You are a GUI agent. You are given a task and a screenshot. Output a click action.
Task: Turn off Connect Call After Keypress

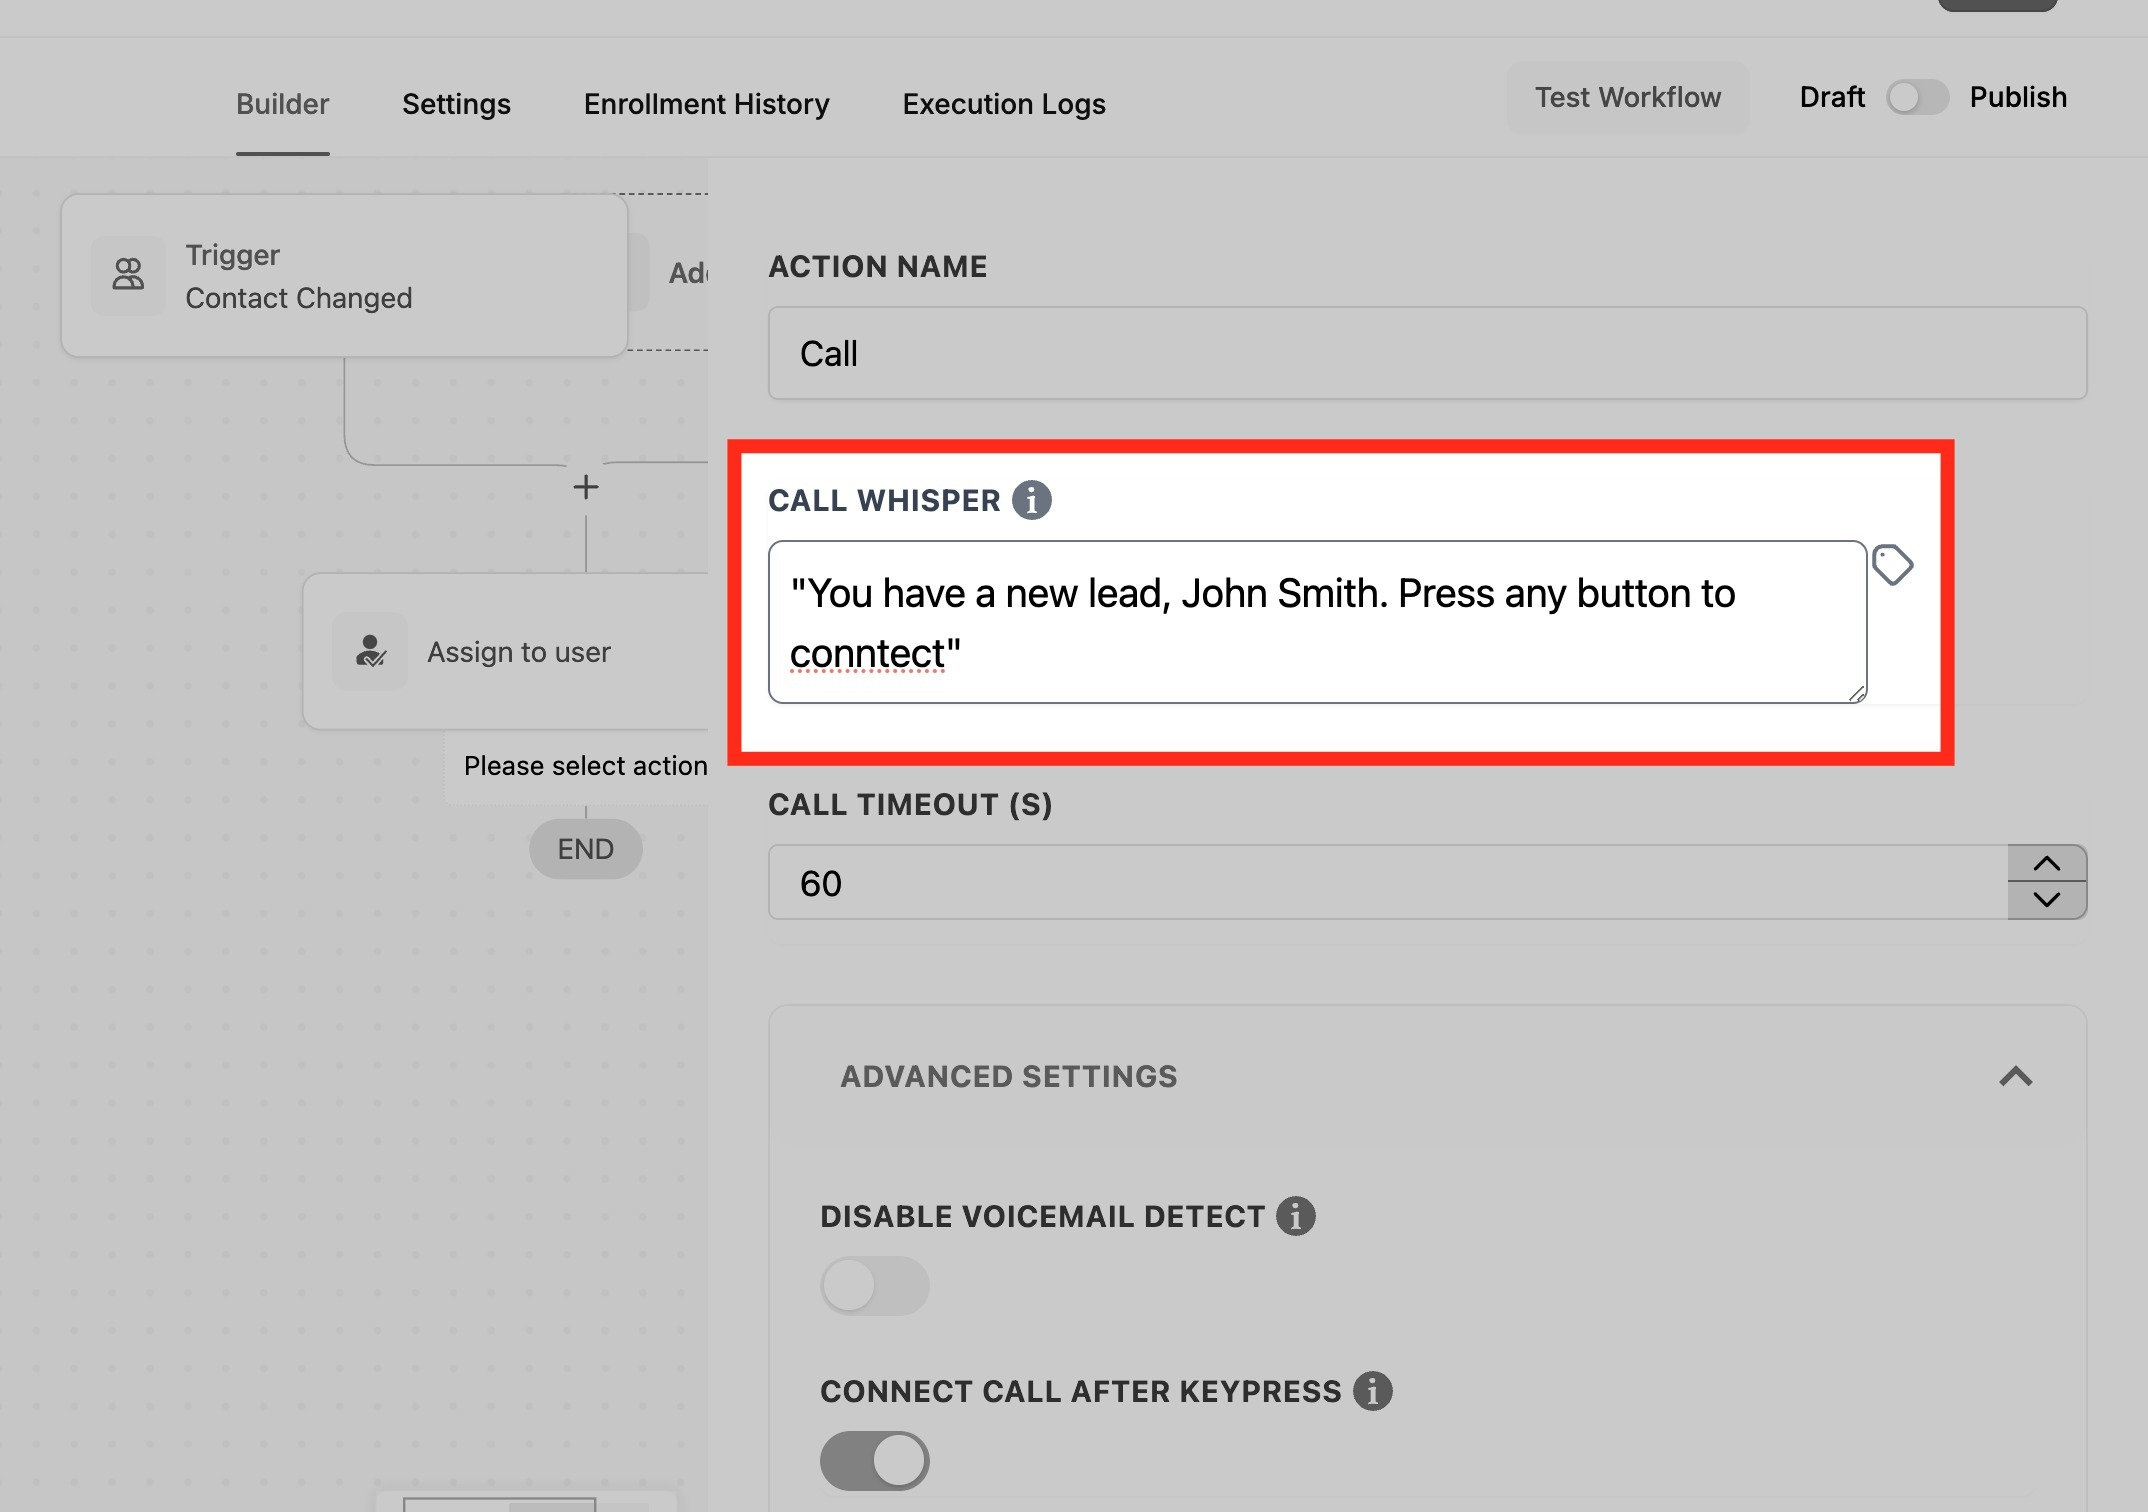[874, 1460]
